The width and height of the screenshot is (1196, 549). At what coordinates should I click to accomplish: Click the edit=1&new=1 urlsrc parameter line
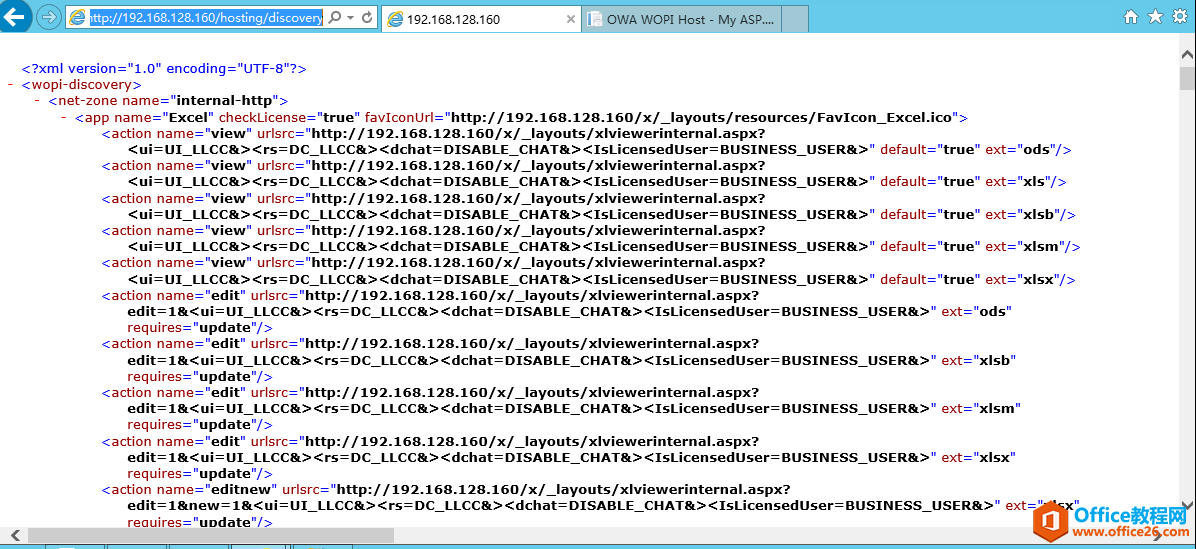coord(563,506)
